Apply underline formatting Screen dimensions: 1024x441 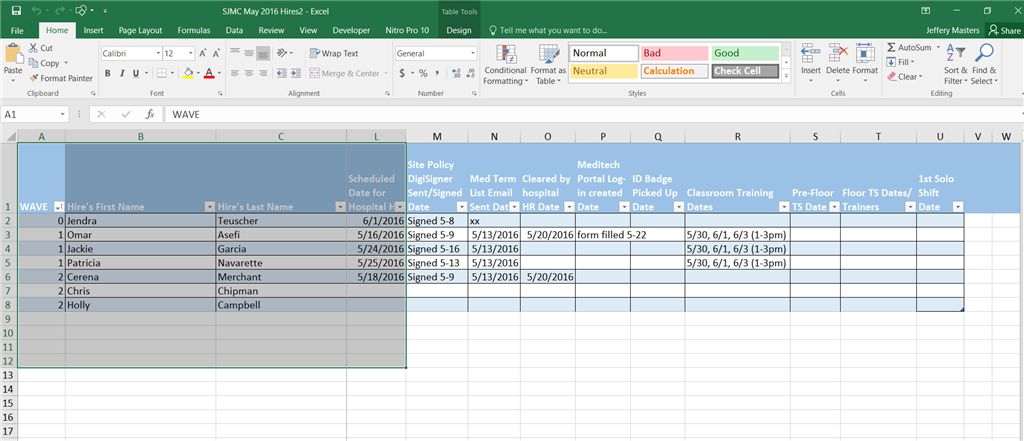pyautogui.click(x=136, y=73)
